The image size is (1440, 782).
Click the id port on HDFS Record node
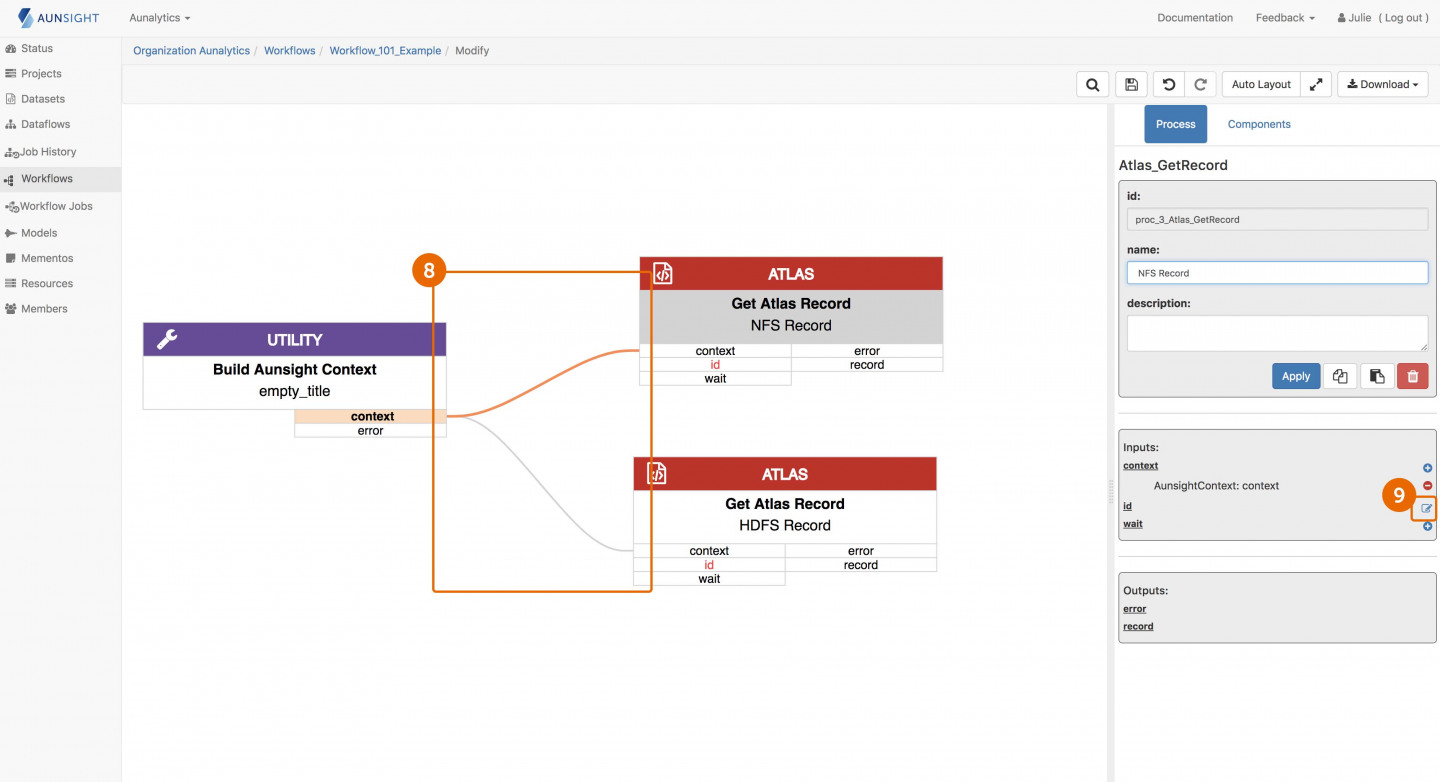(x=709, y=565)
